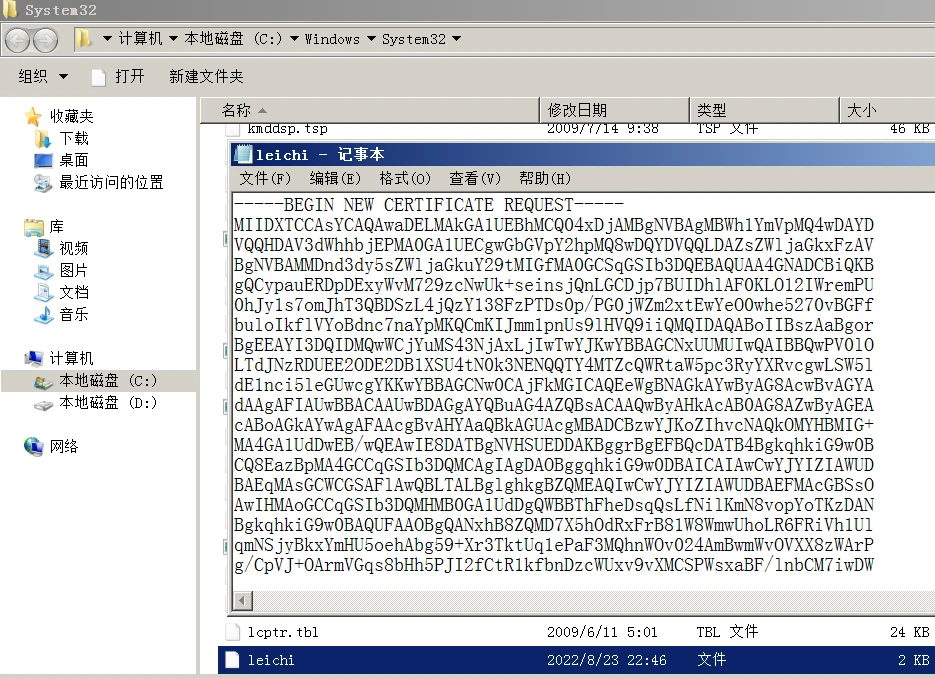
Task: Click the Computer (计算机) icon in sidebar
Action: coord(33,358)
